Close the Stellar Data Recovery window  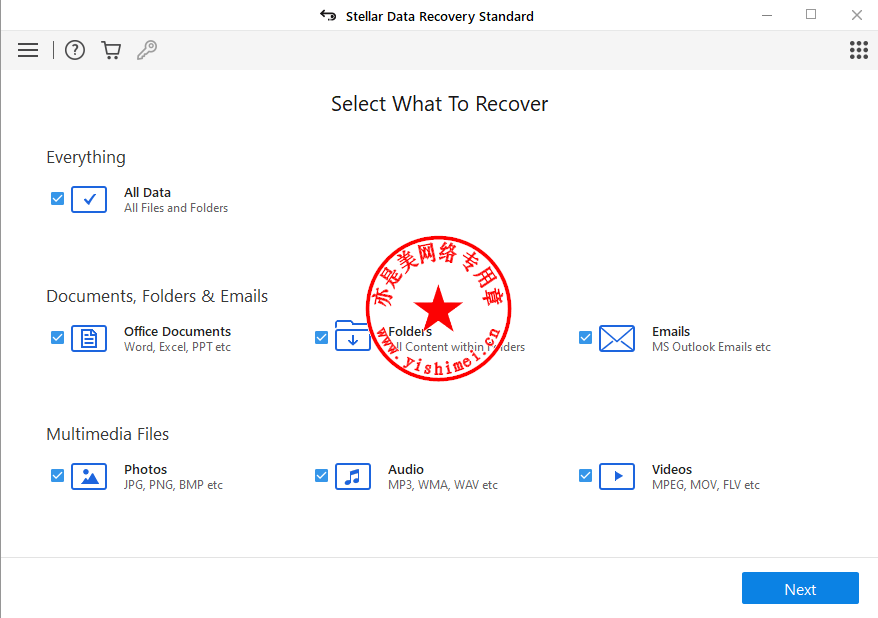point(857,15)
